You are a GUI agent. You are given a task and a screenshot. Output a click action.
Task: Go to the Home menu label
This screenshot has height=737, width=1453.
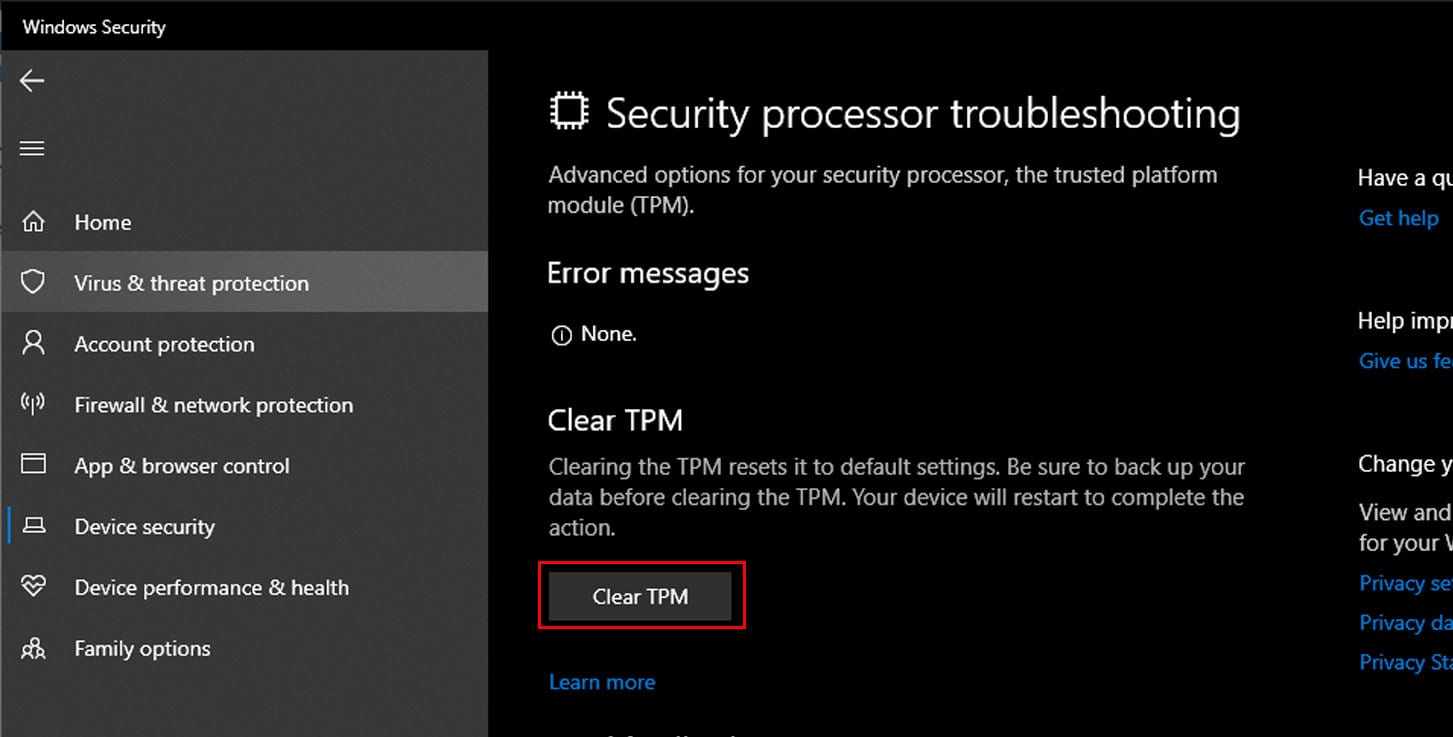point(103,222)
